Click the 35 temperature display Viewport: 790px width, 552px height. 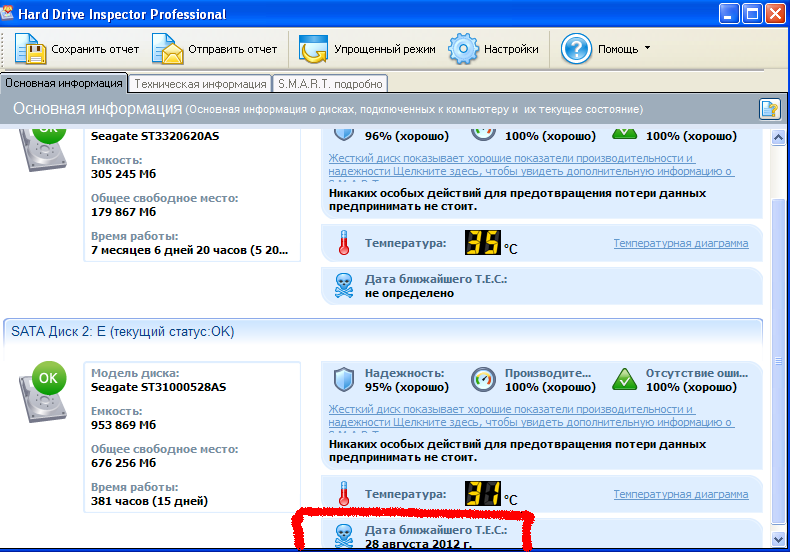(483, 242)
